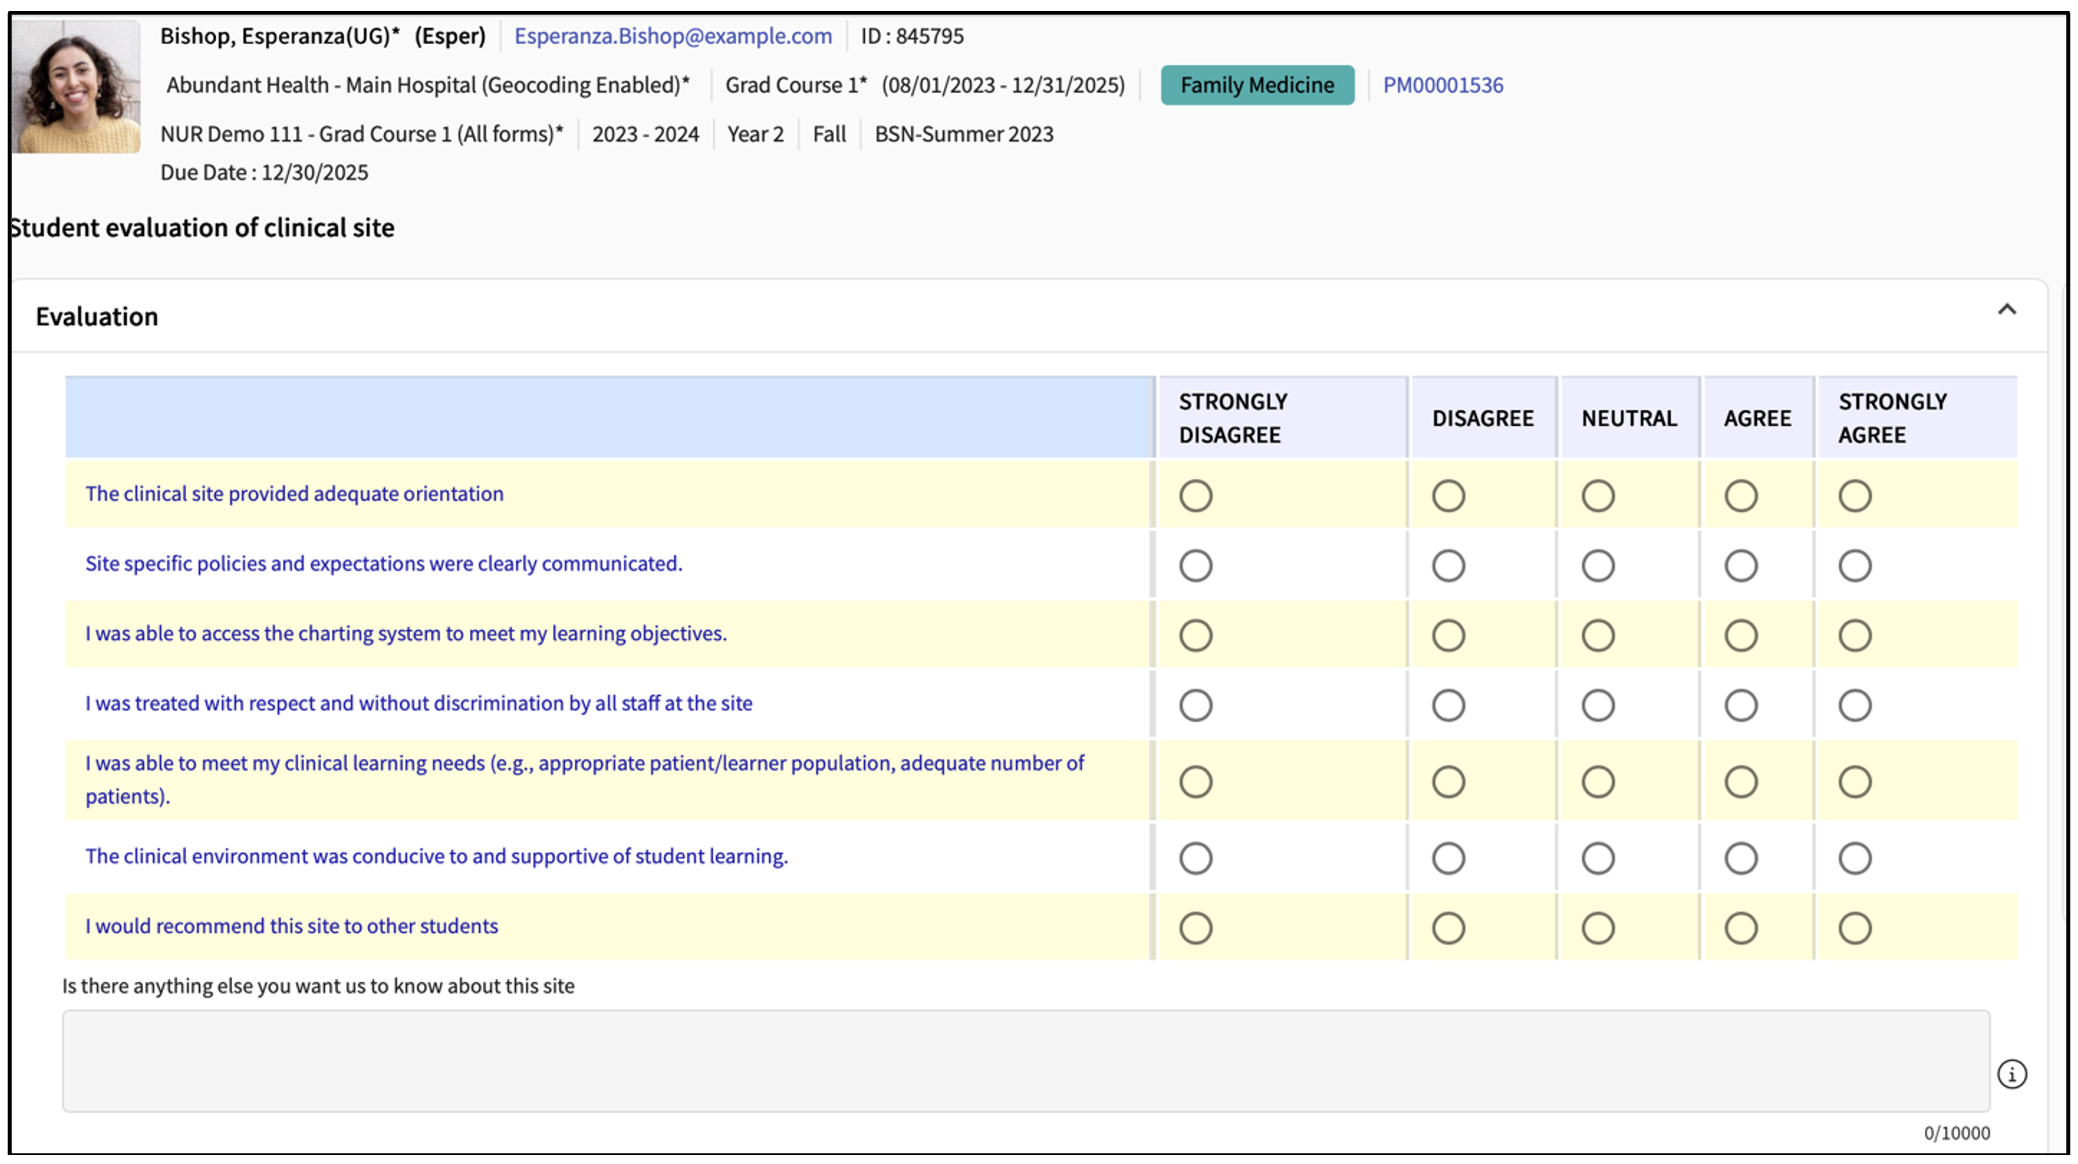The height and width of the screenshot is (1164, 2078).
Task: Collapse the Evaluation section chevron
Action: click(2006, 310)
